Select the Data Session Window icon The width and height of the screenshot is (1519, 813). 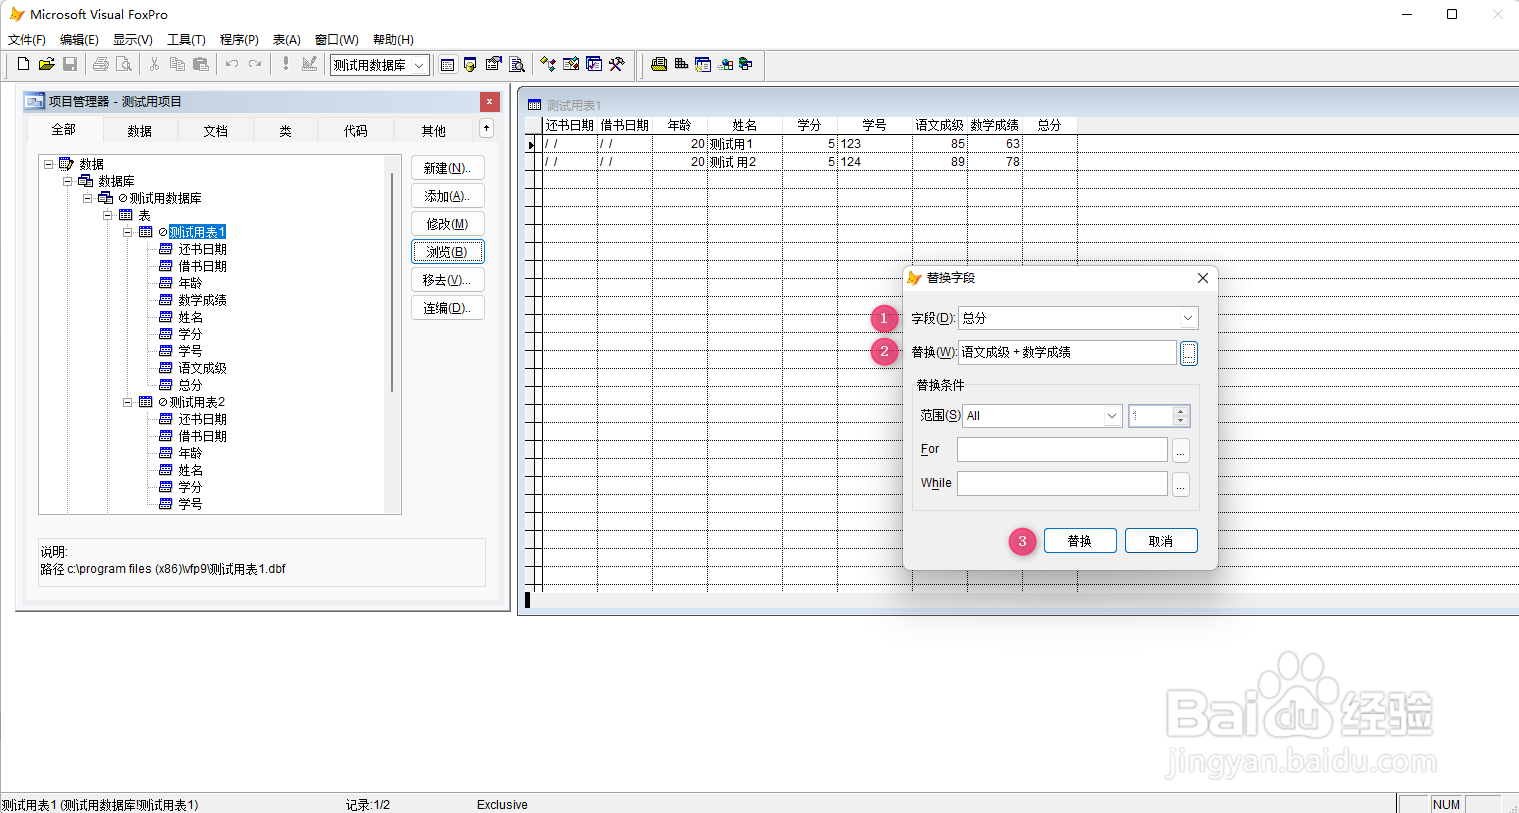coord(469,64)
